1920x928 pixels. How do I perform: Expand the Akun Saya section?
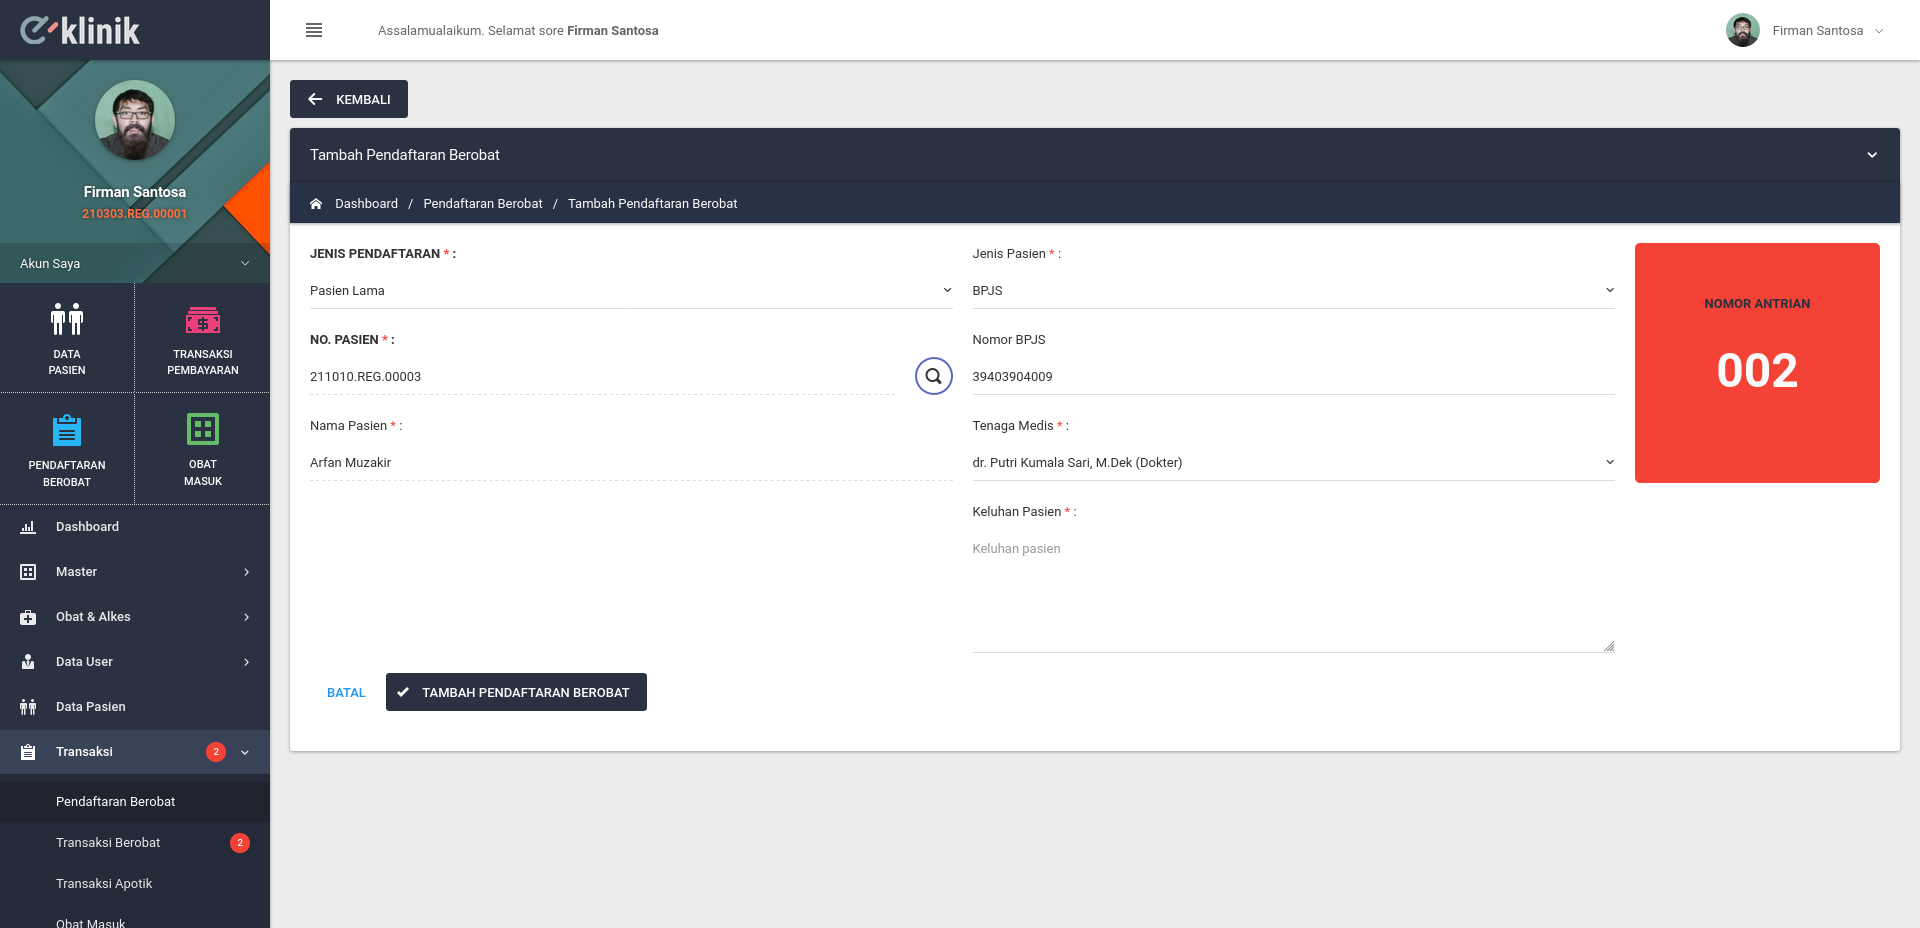point(135,263)
